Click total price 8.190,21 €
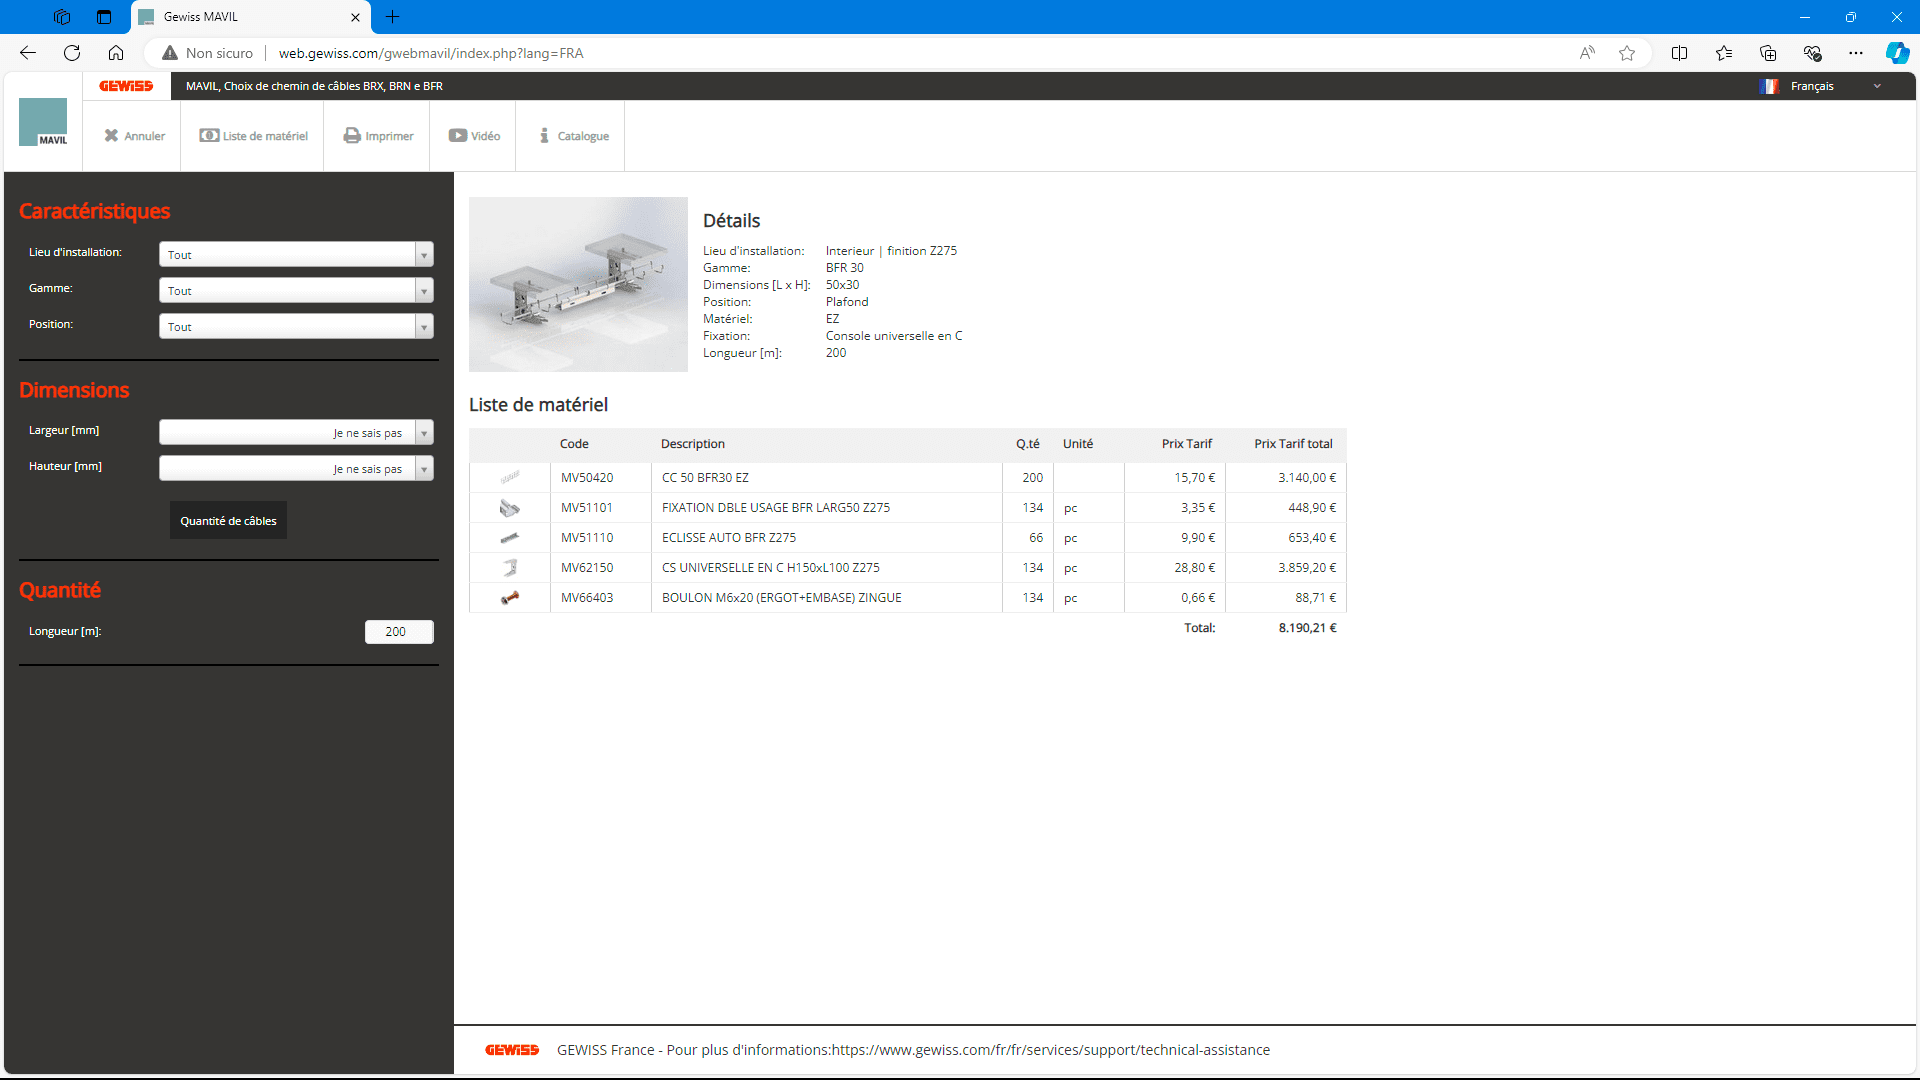1920x1080 pixels. point(1307,628)
